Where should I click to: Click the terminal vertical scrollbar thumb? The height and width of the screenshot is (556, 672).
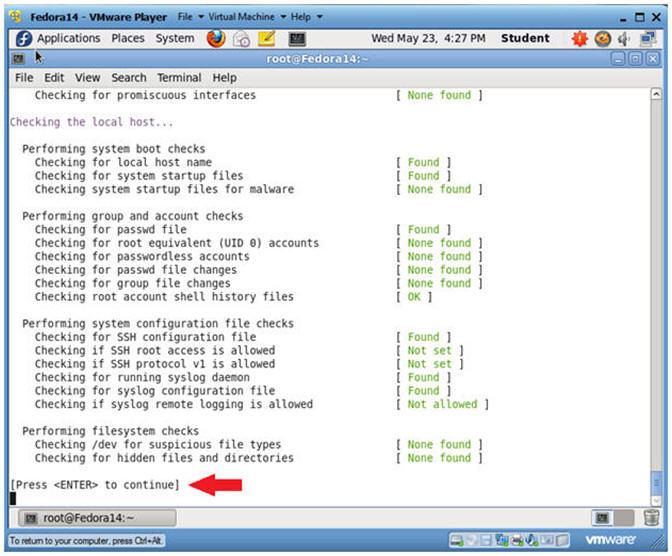click(656, 483)
